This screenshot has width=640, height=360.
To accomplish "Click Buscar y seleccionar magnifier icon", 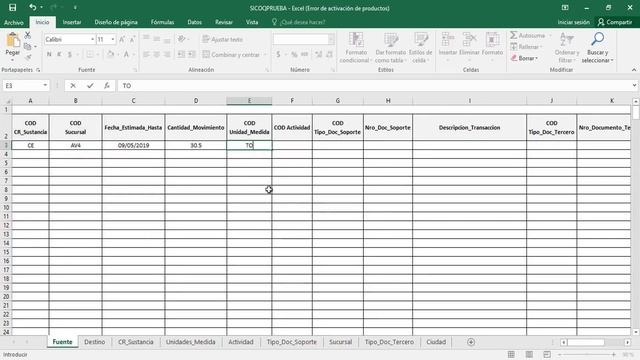I will pos(598,39).
